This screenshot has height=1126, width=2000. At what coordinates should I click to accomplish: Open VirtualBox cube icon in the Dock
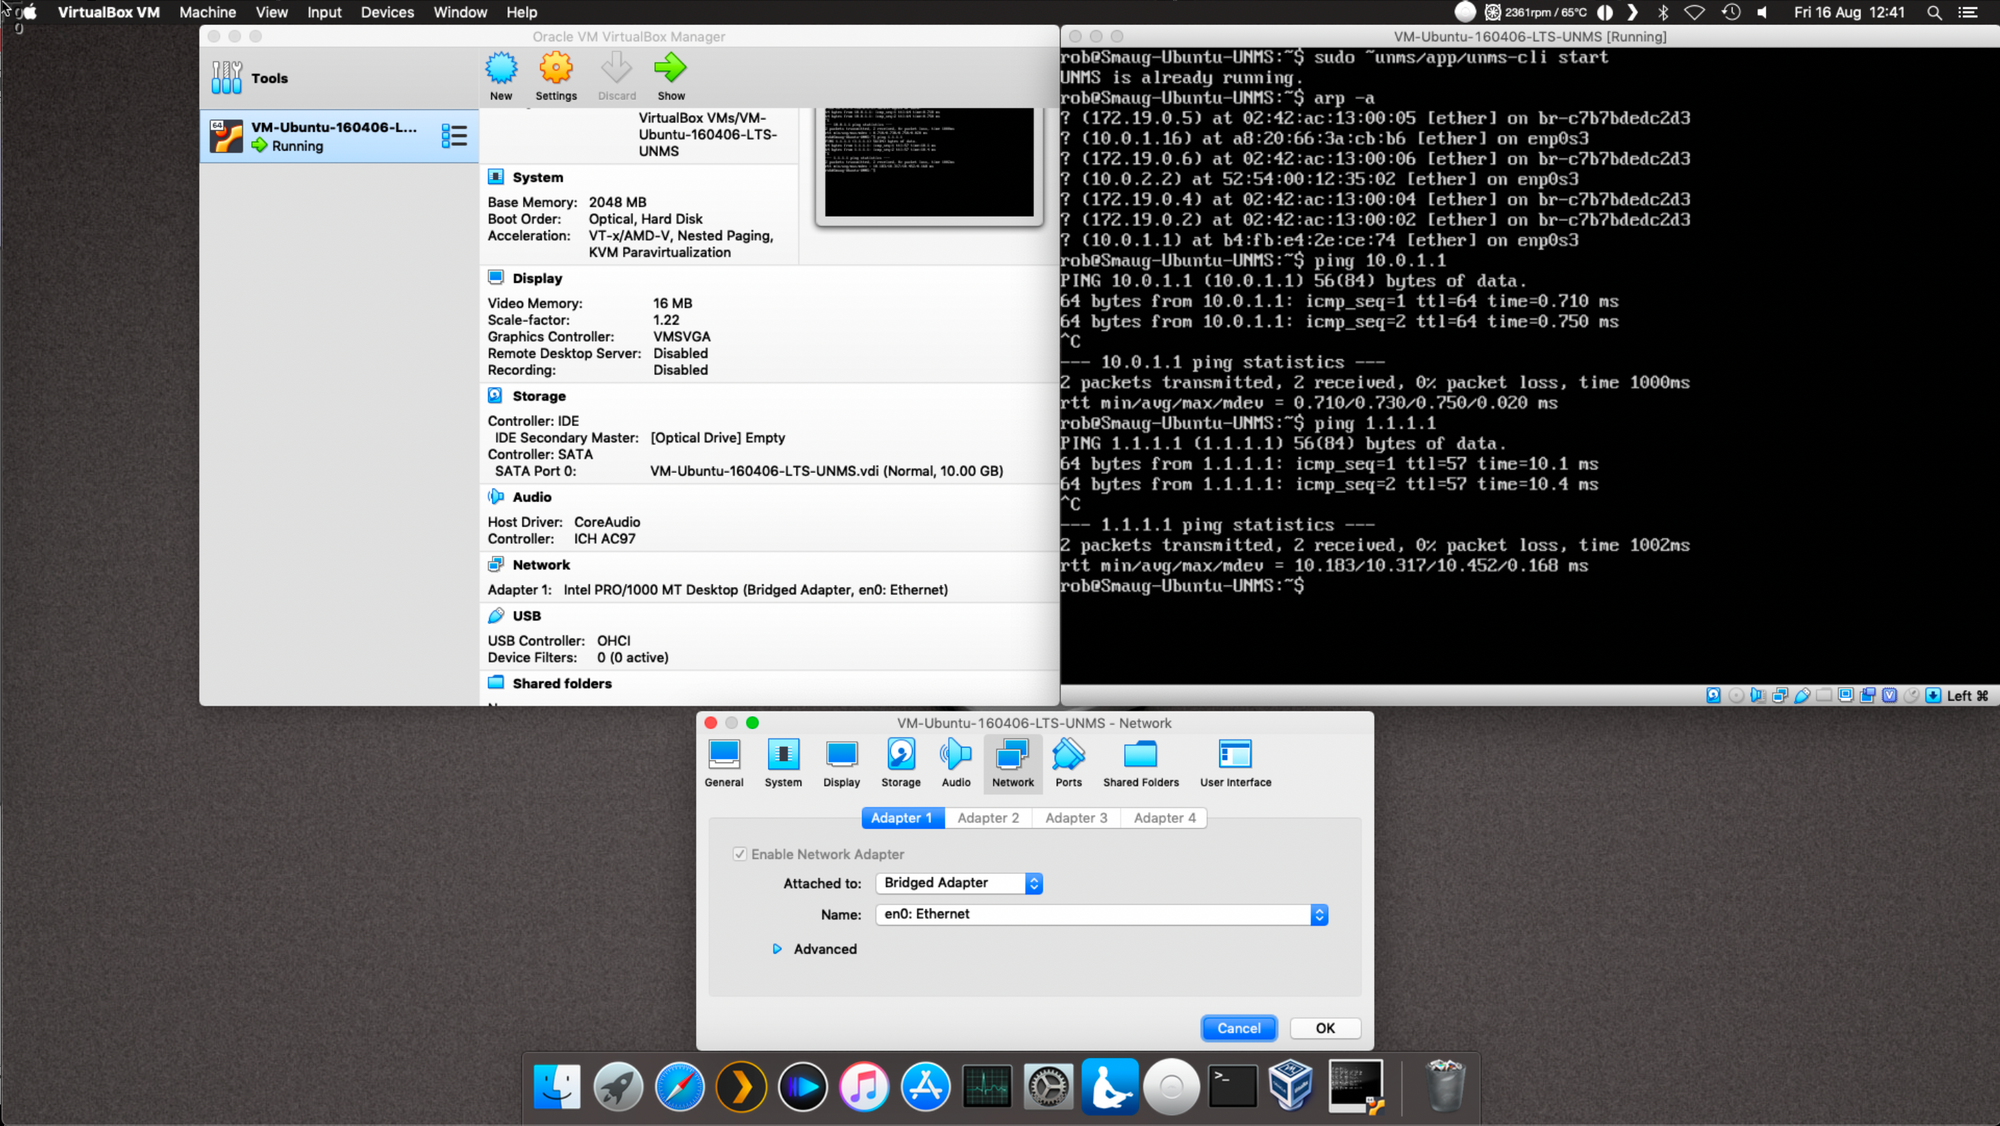[x=1291, y=1086]
